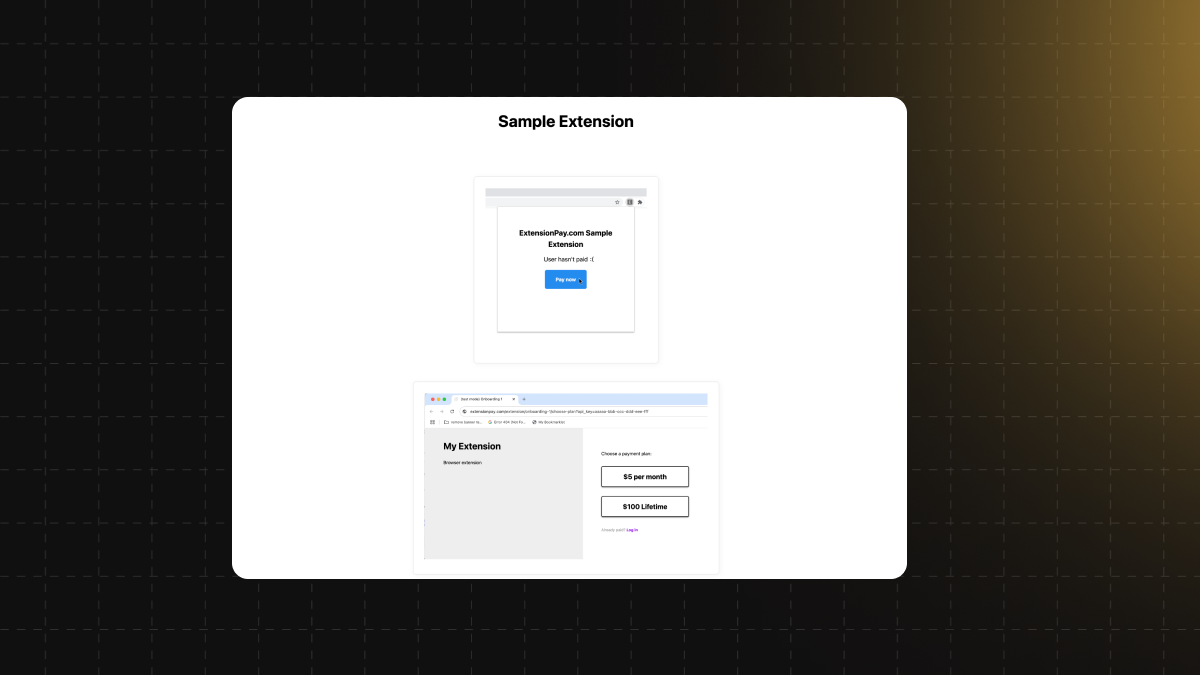This screenshot has height=675, width=1200.
Task: Reload the onboarding page
Action: 451,411
